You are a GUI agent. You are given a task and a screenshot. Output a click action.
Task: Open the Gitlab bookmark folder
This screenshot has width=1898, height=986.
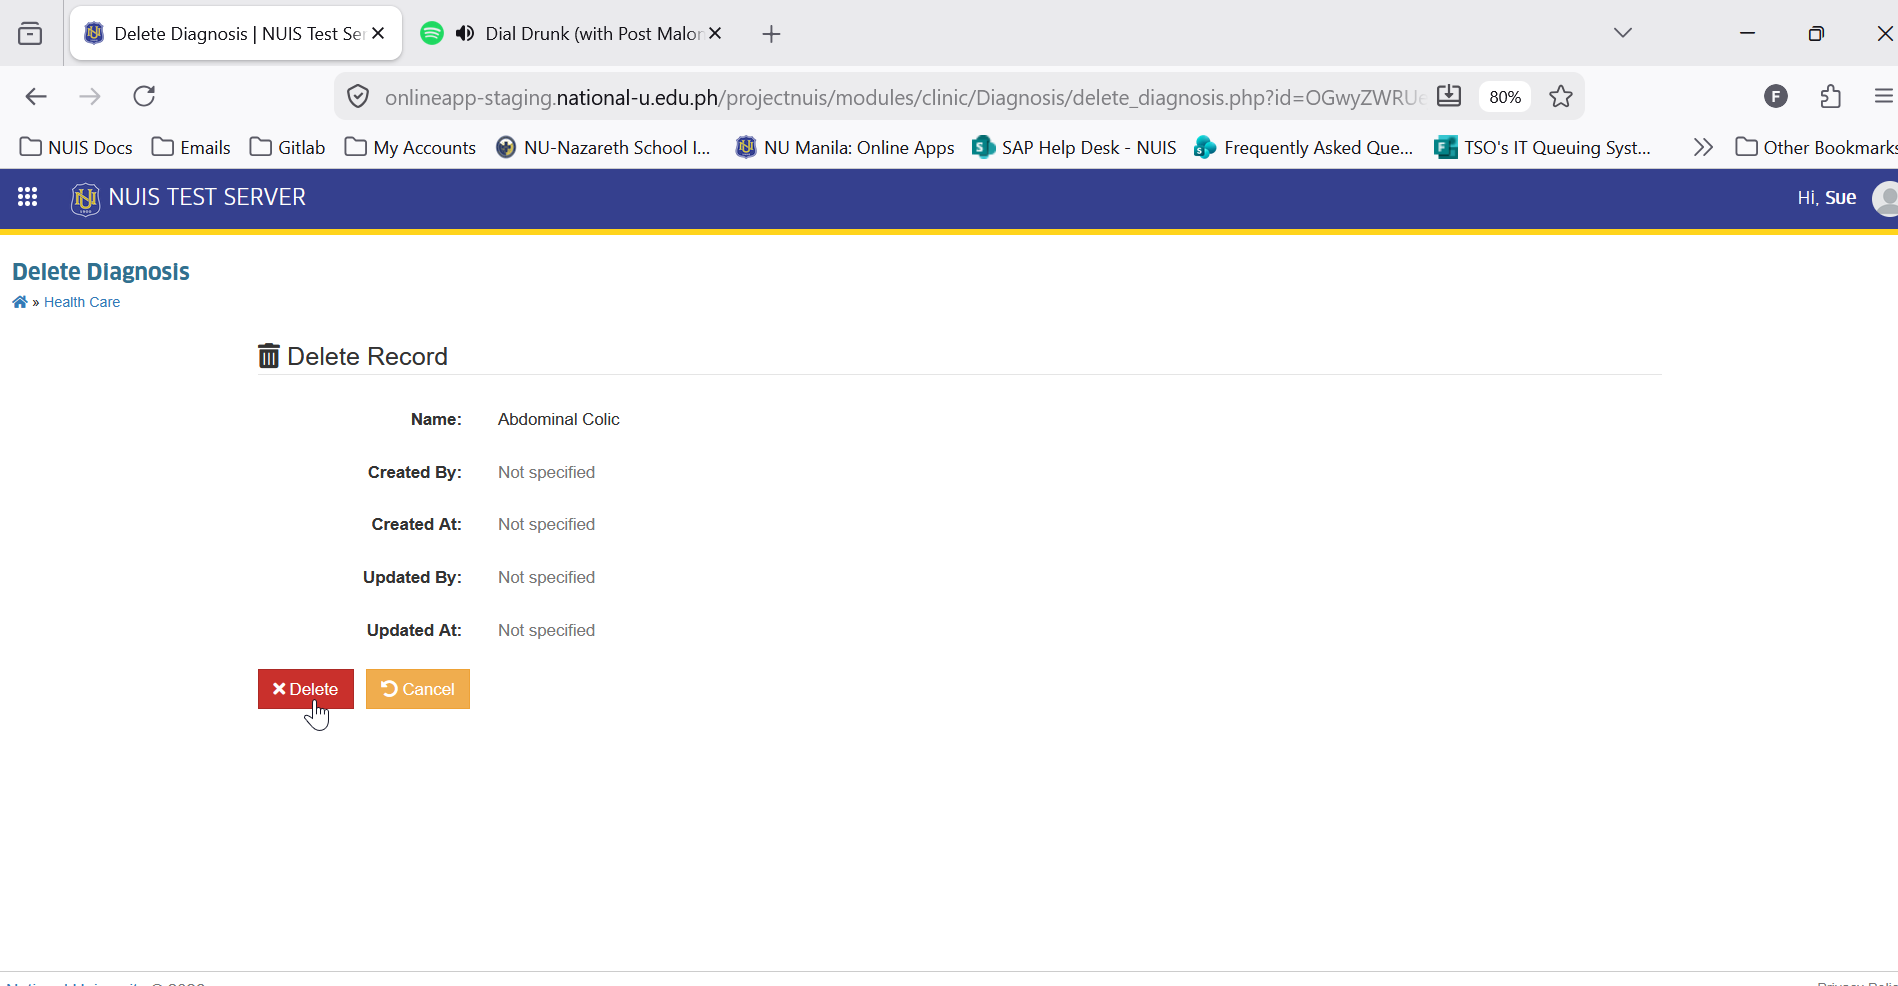coord(288,147)
